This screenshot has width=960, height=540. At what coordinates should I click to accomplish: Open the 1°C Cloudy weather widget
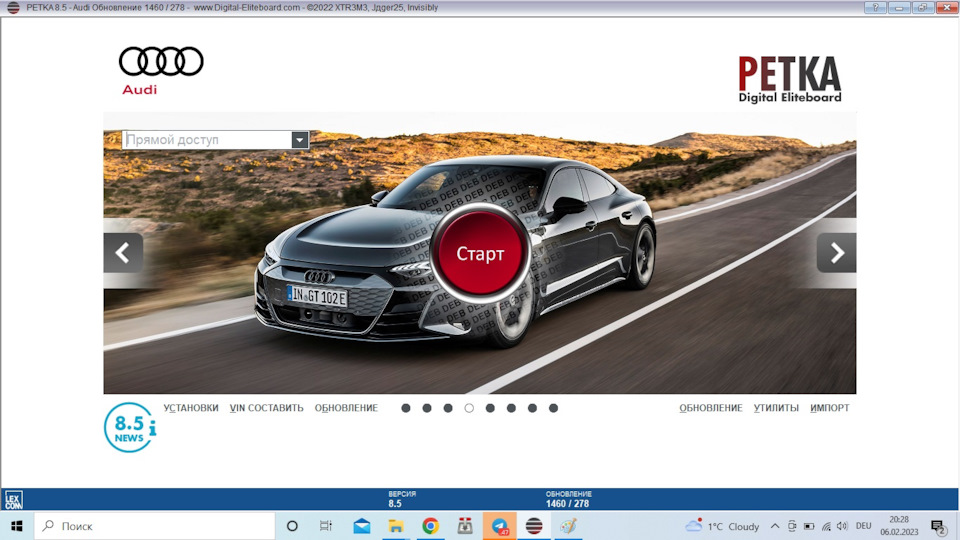point(722,526)
